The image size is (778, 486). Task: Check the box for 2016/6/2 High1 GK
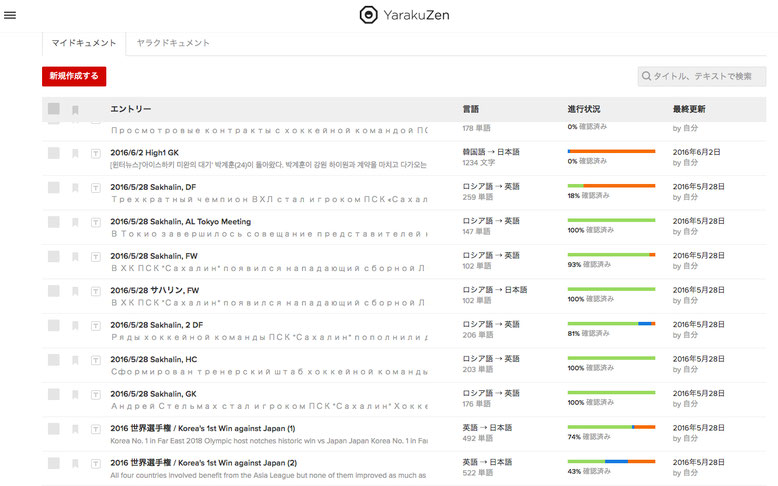[54, 153]
